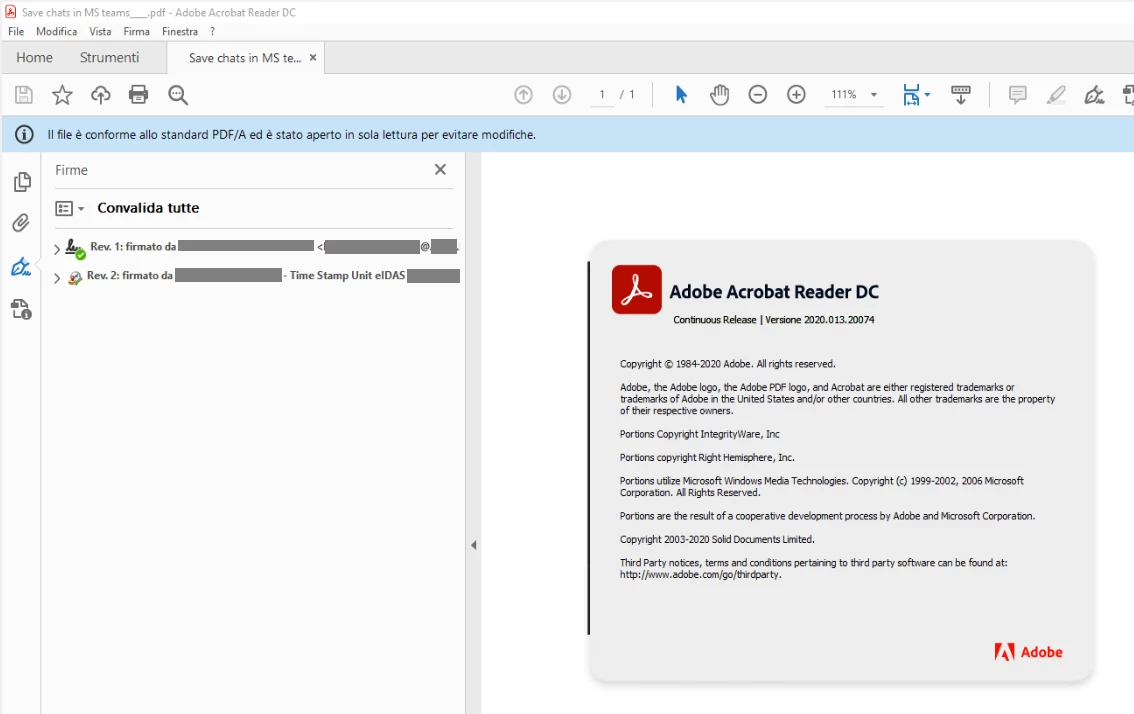Add file to starred with star icon

tap(62, 95)
